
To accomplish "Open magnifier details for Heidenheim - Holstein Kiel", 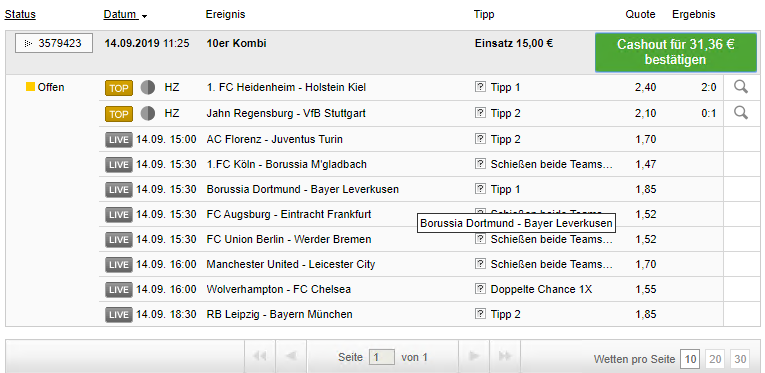I will tap(741, 87).
